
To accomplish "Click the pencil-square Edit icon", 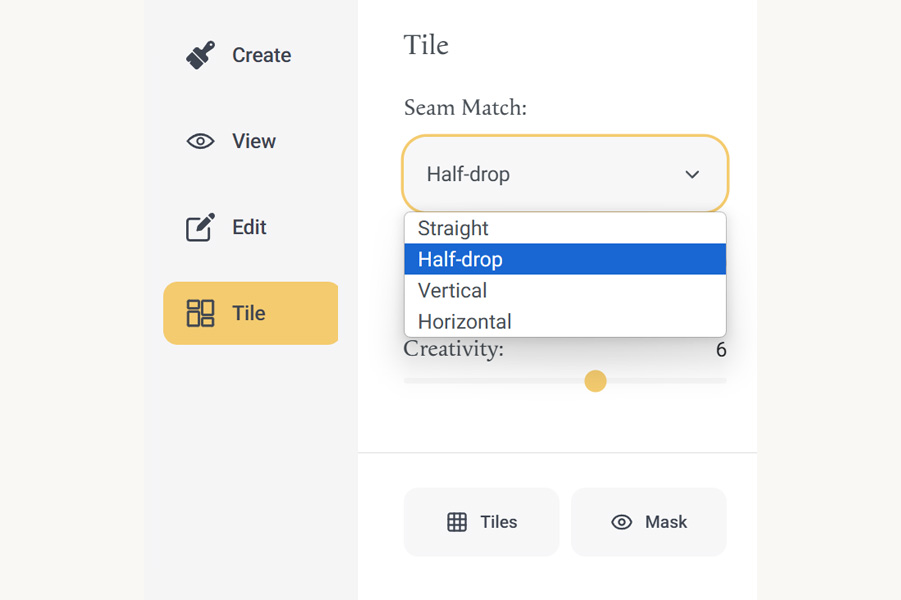I will [201, 227].
